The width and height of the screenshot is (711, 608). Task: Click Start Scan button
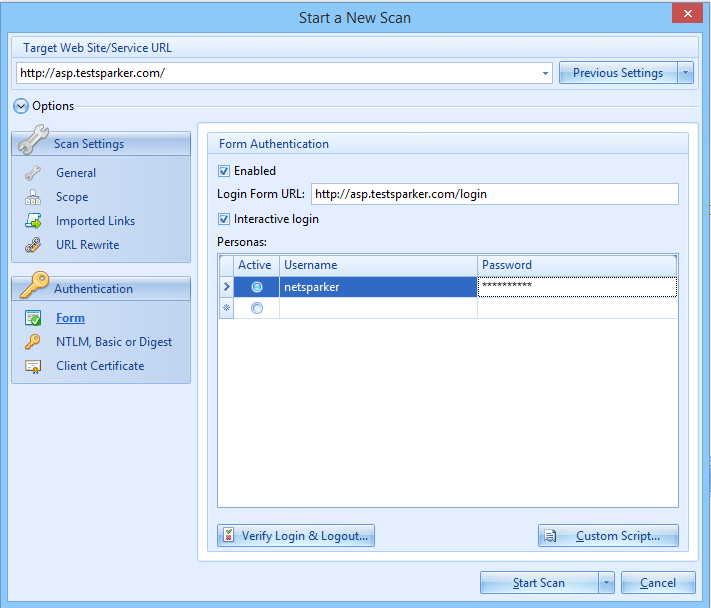pyautogui.click(x=539, y=583)
